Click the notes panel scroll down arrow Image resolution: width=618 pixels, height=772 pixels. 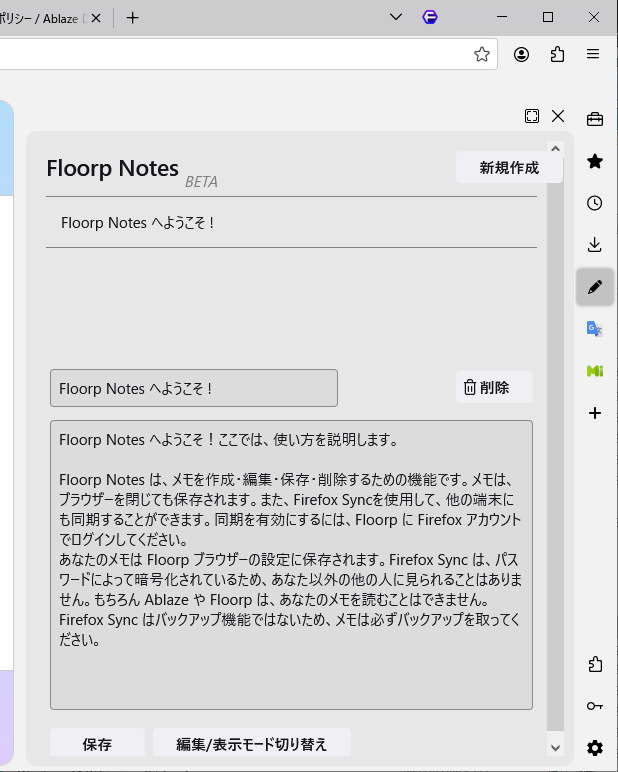555,748
